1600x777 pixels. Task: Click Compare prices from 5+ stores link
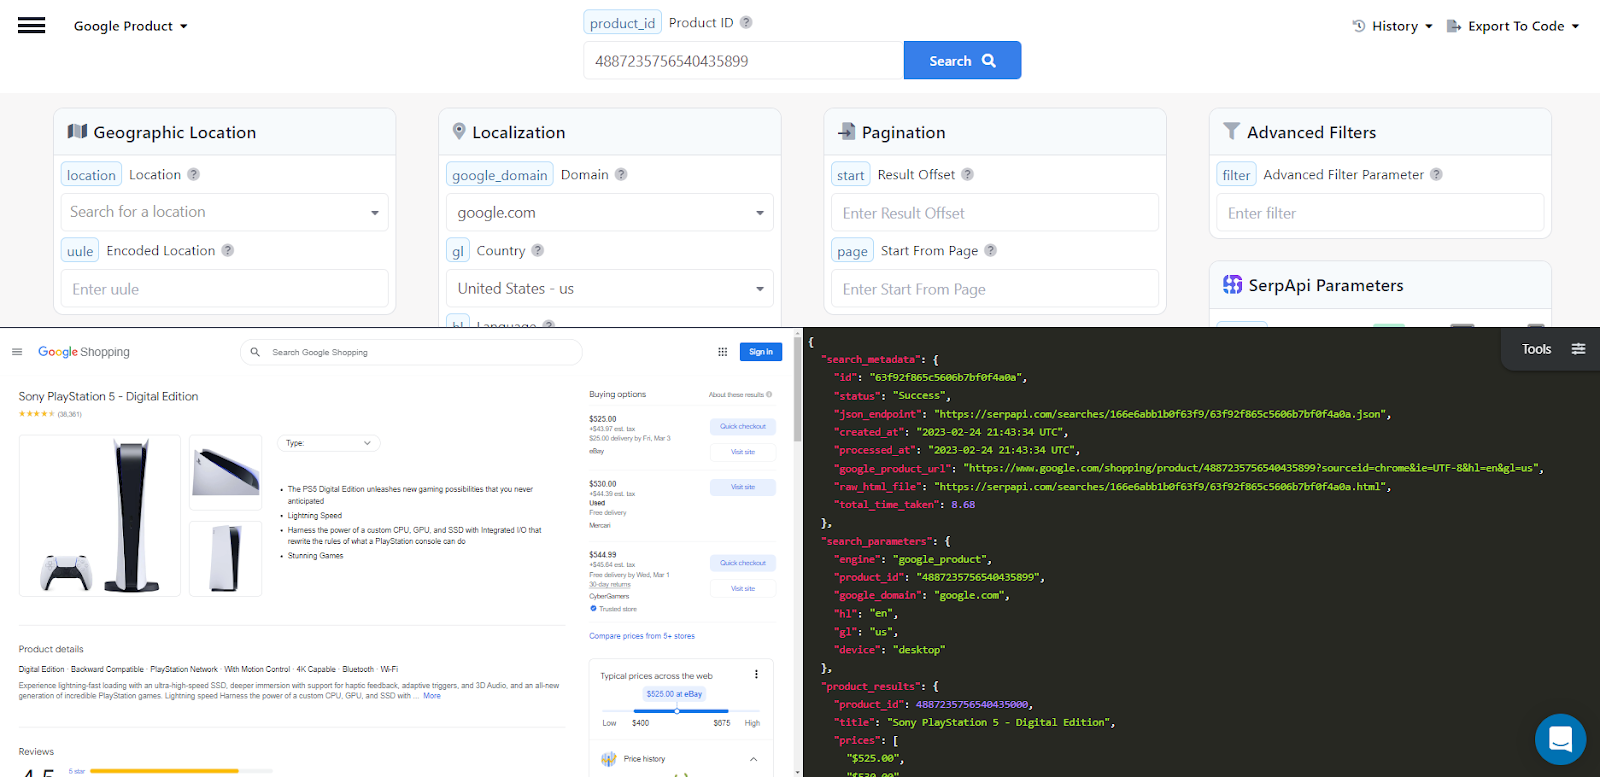(x=642, y=636)
